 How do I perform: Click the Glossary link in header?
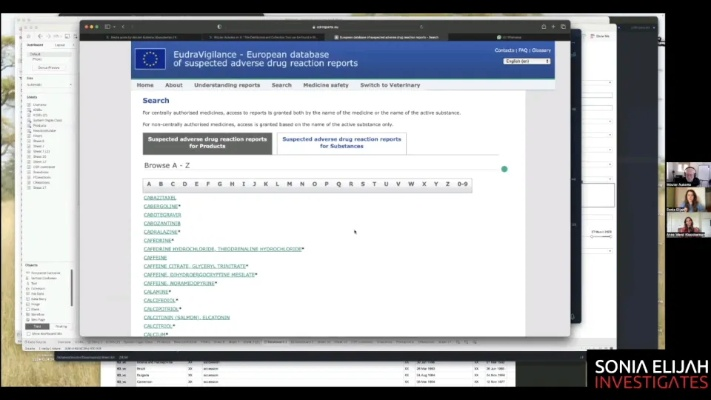[x=541, y=50]
